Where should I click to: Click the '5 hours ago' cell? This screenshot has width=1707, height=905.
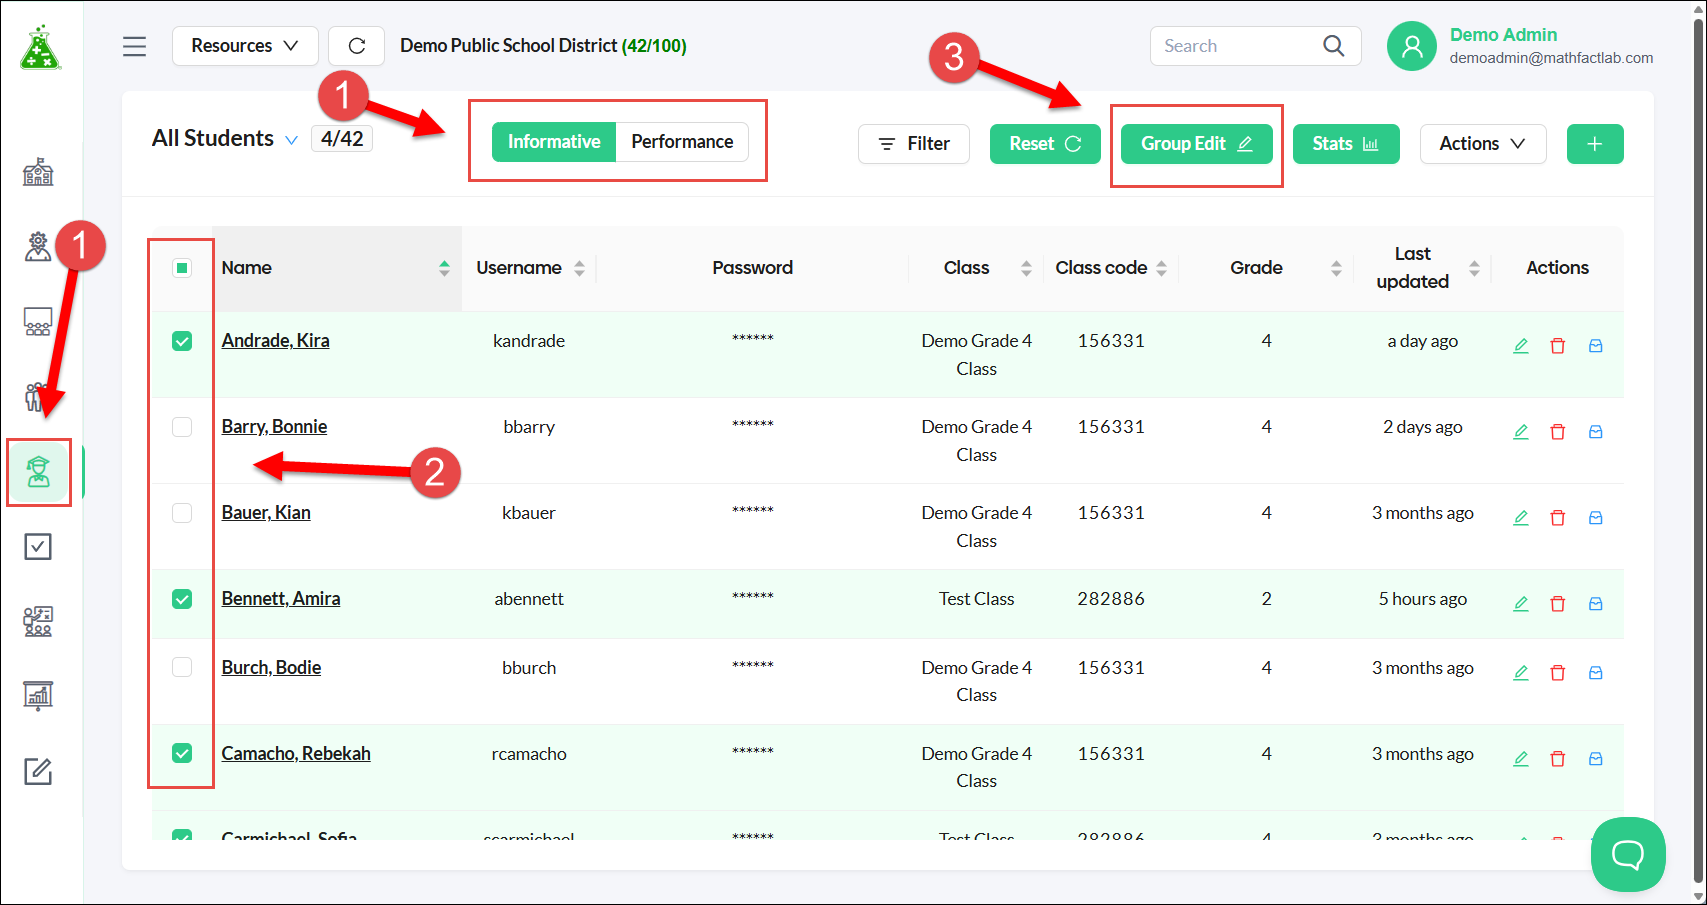[x=1423, y=599]
